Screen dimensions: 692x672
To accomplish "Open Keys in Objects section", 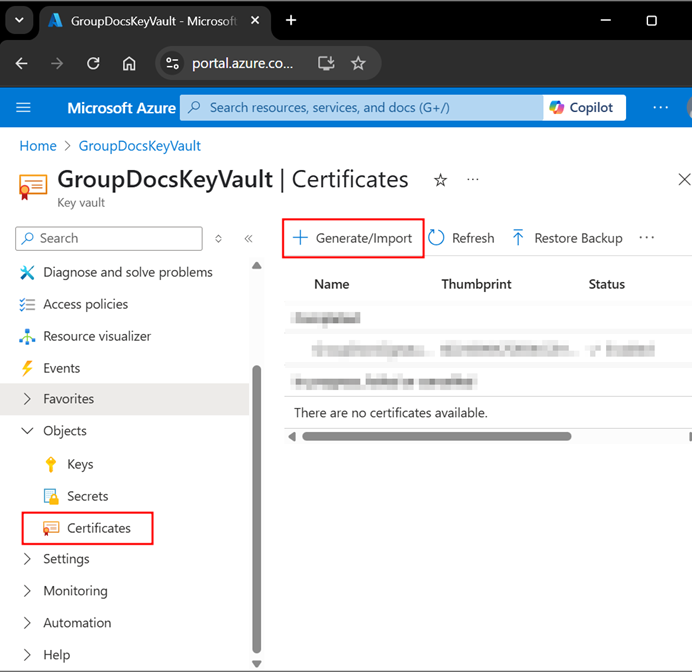I will pos(80,464).
